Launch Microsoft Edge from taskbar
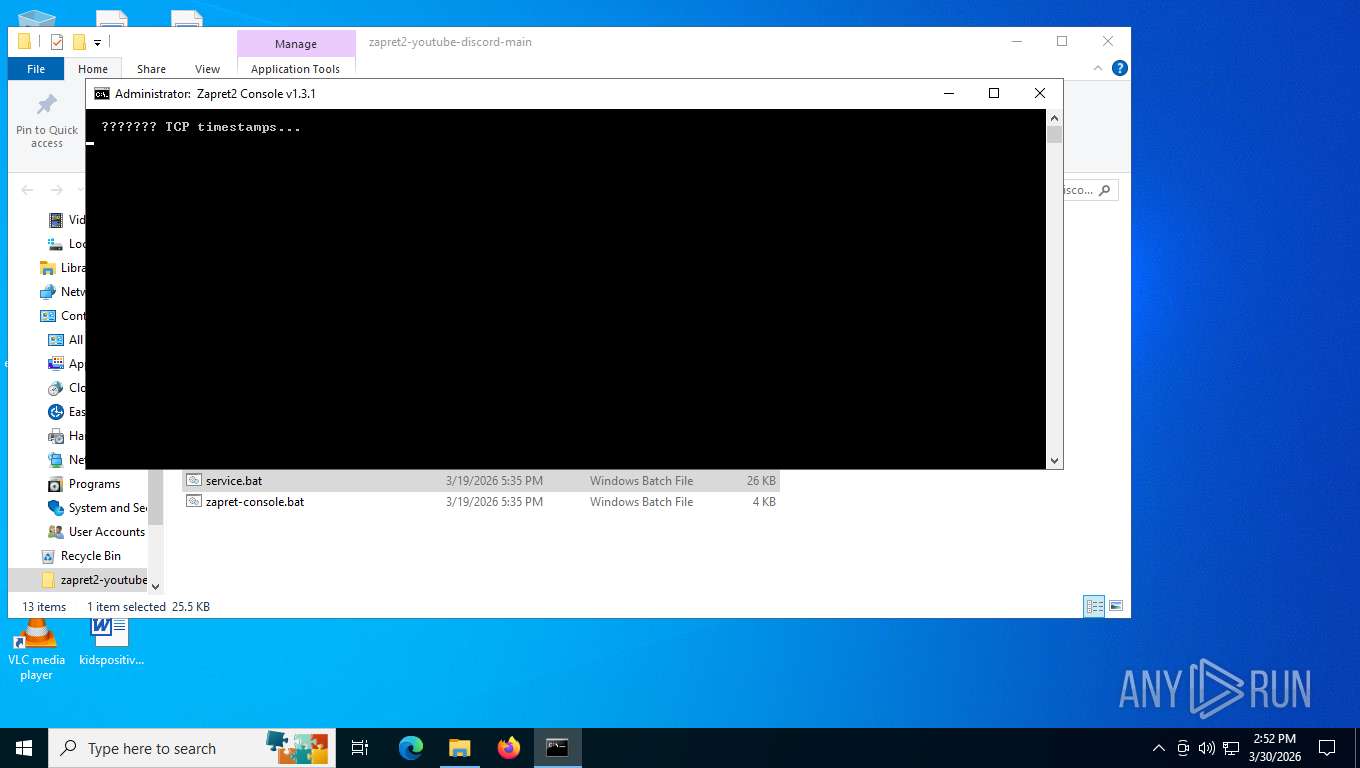The height and width of the screenshot is (768, 1360). pyautogui.click(x=410, y=748)
